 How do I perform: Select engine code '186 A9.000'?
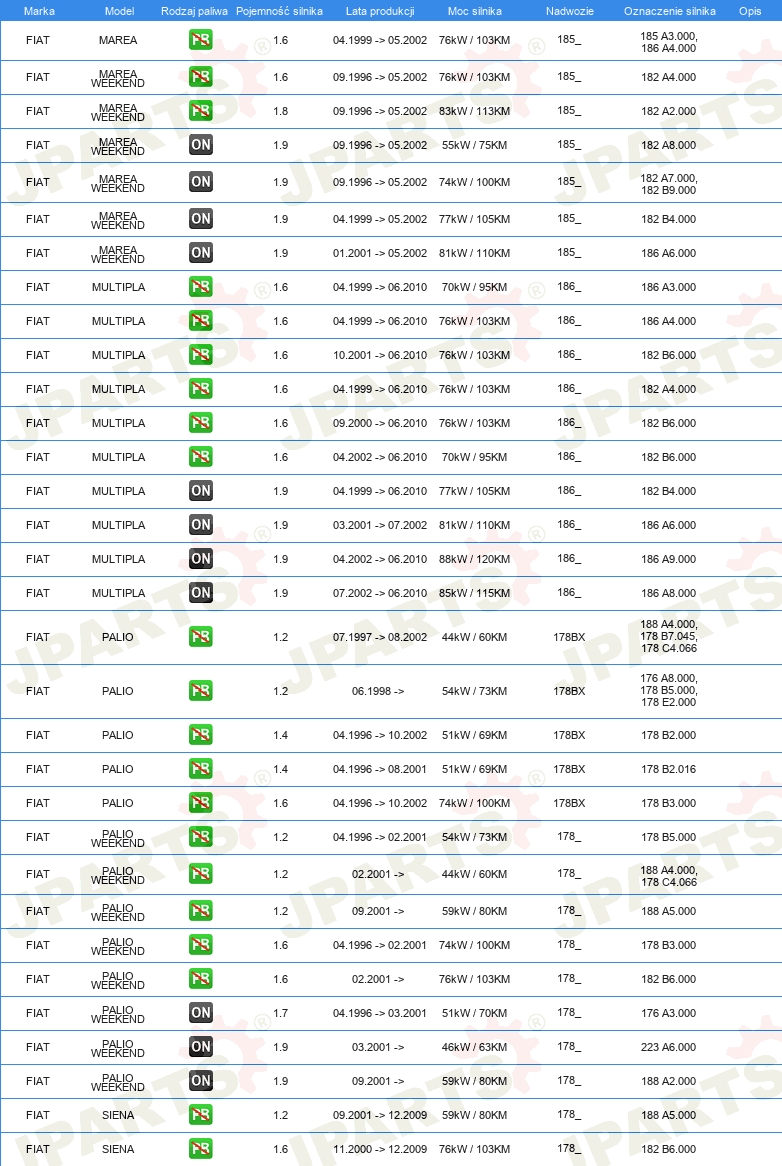coord(669,559)
